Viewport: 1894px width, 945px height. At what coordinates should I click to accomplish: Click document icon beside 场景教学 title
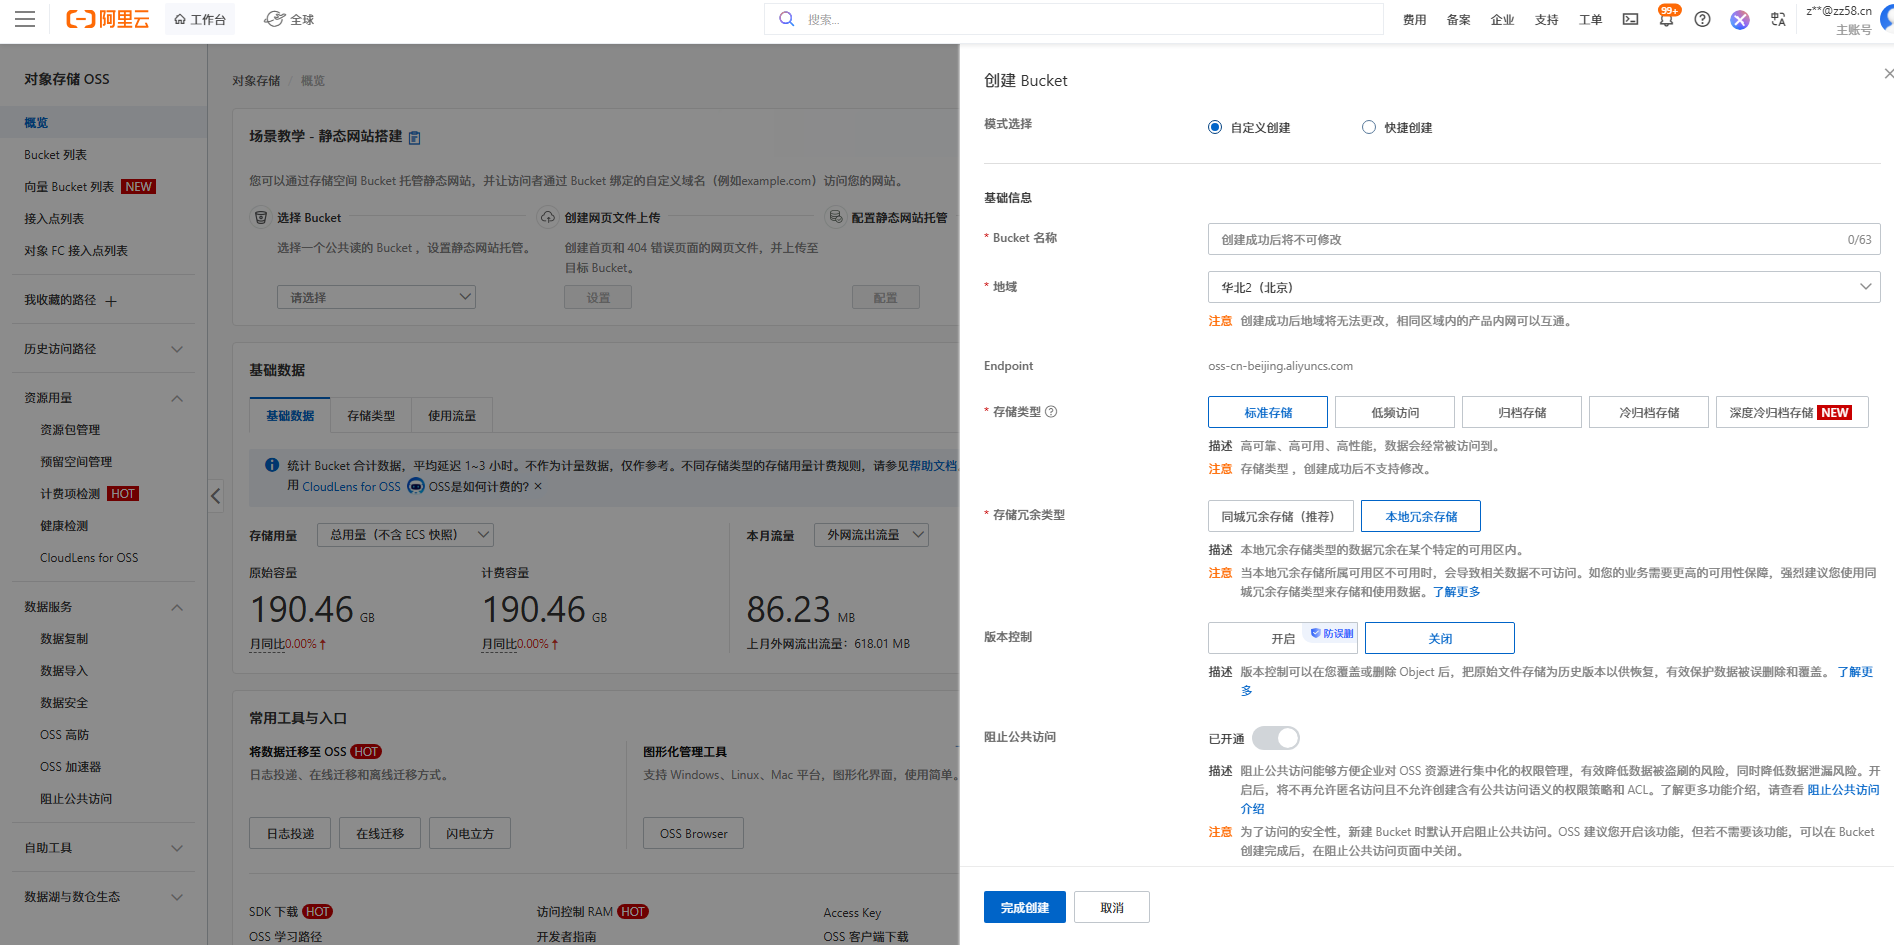tap(415, 137)
